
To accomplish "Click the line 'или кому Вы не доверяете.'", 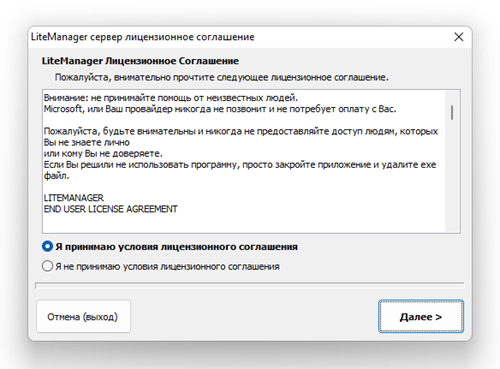I will point(103,153).
